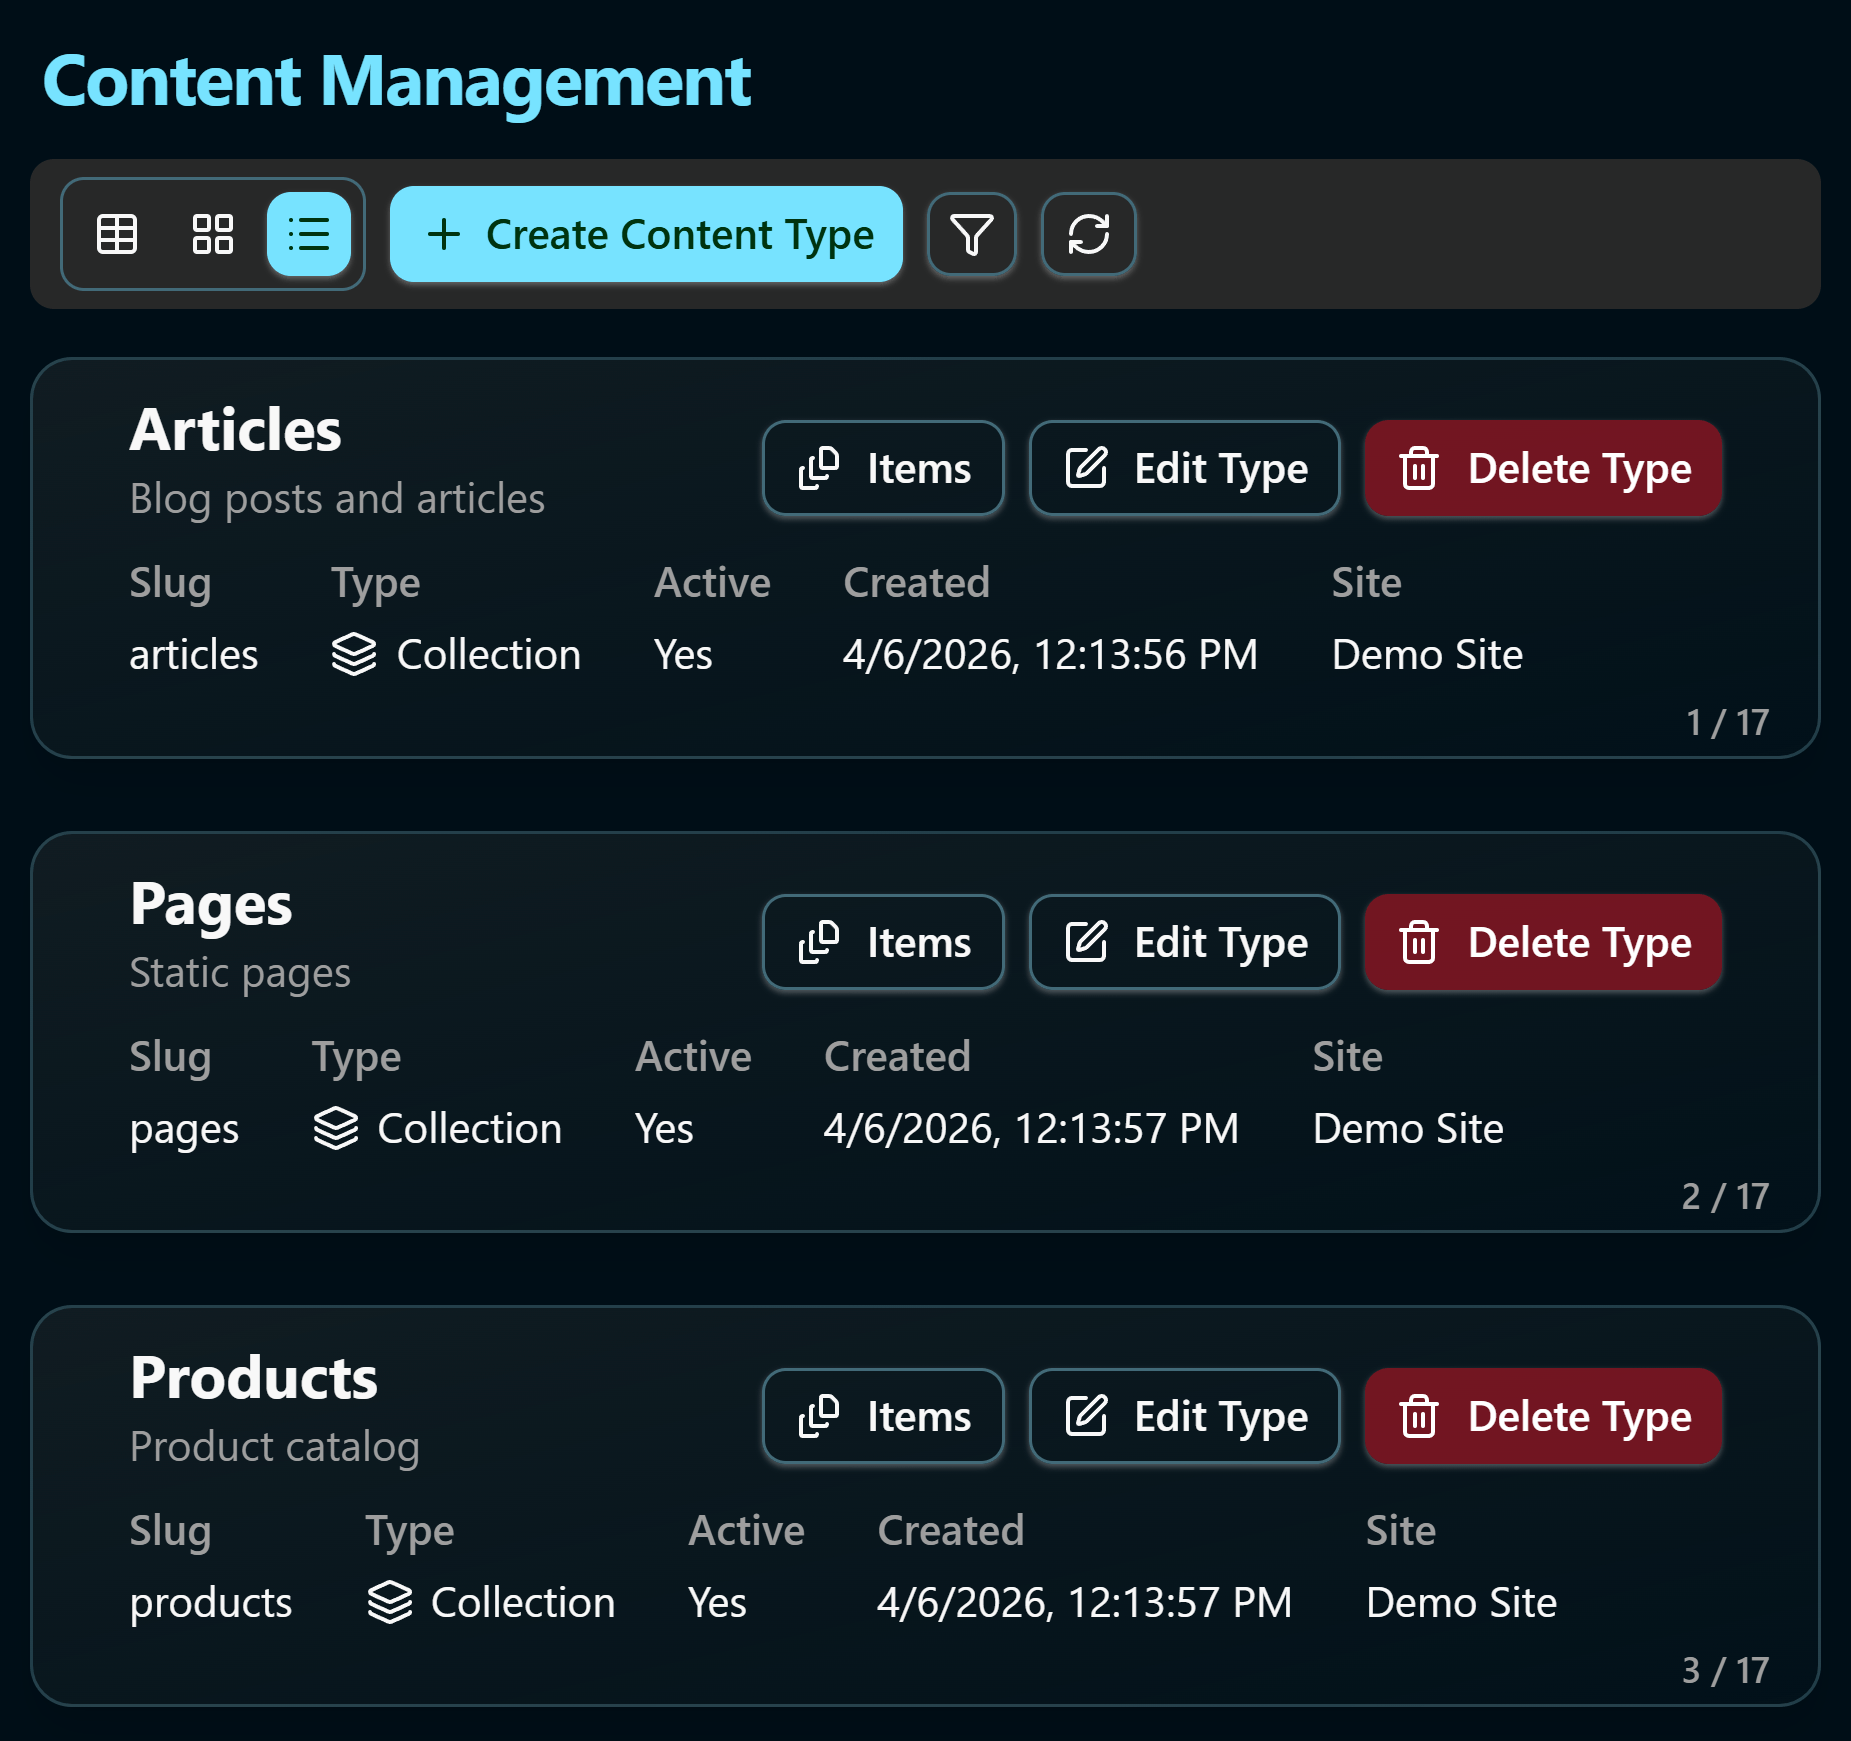Click the pencil icon in Pages Edit Type button
1851x1741 pixels.
(x=1088, y=941)
